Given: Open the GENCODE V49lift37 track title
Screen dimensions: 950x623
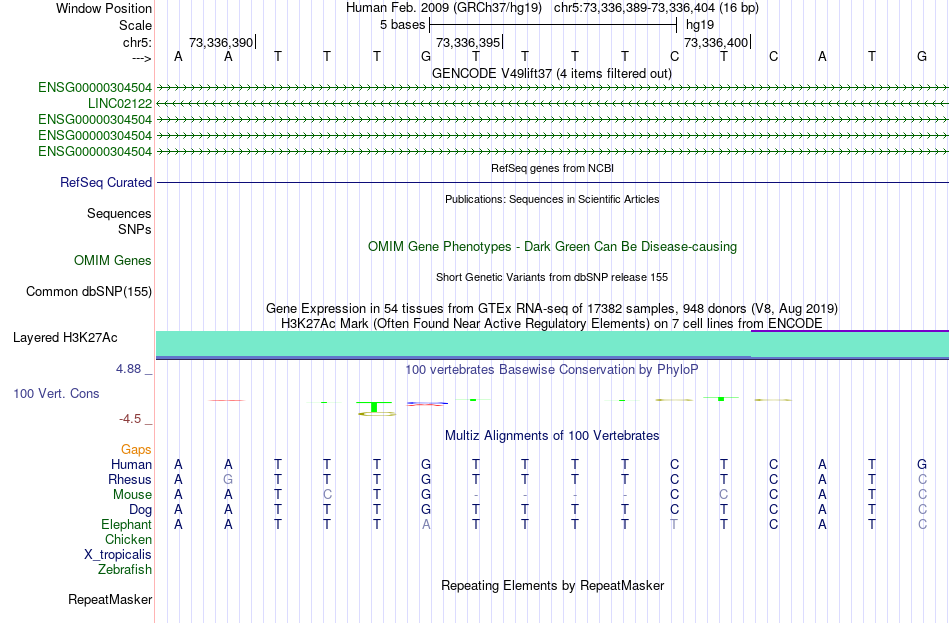Looking at the screenshot, I should [552, 74].
